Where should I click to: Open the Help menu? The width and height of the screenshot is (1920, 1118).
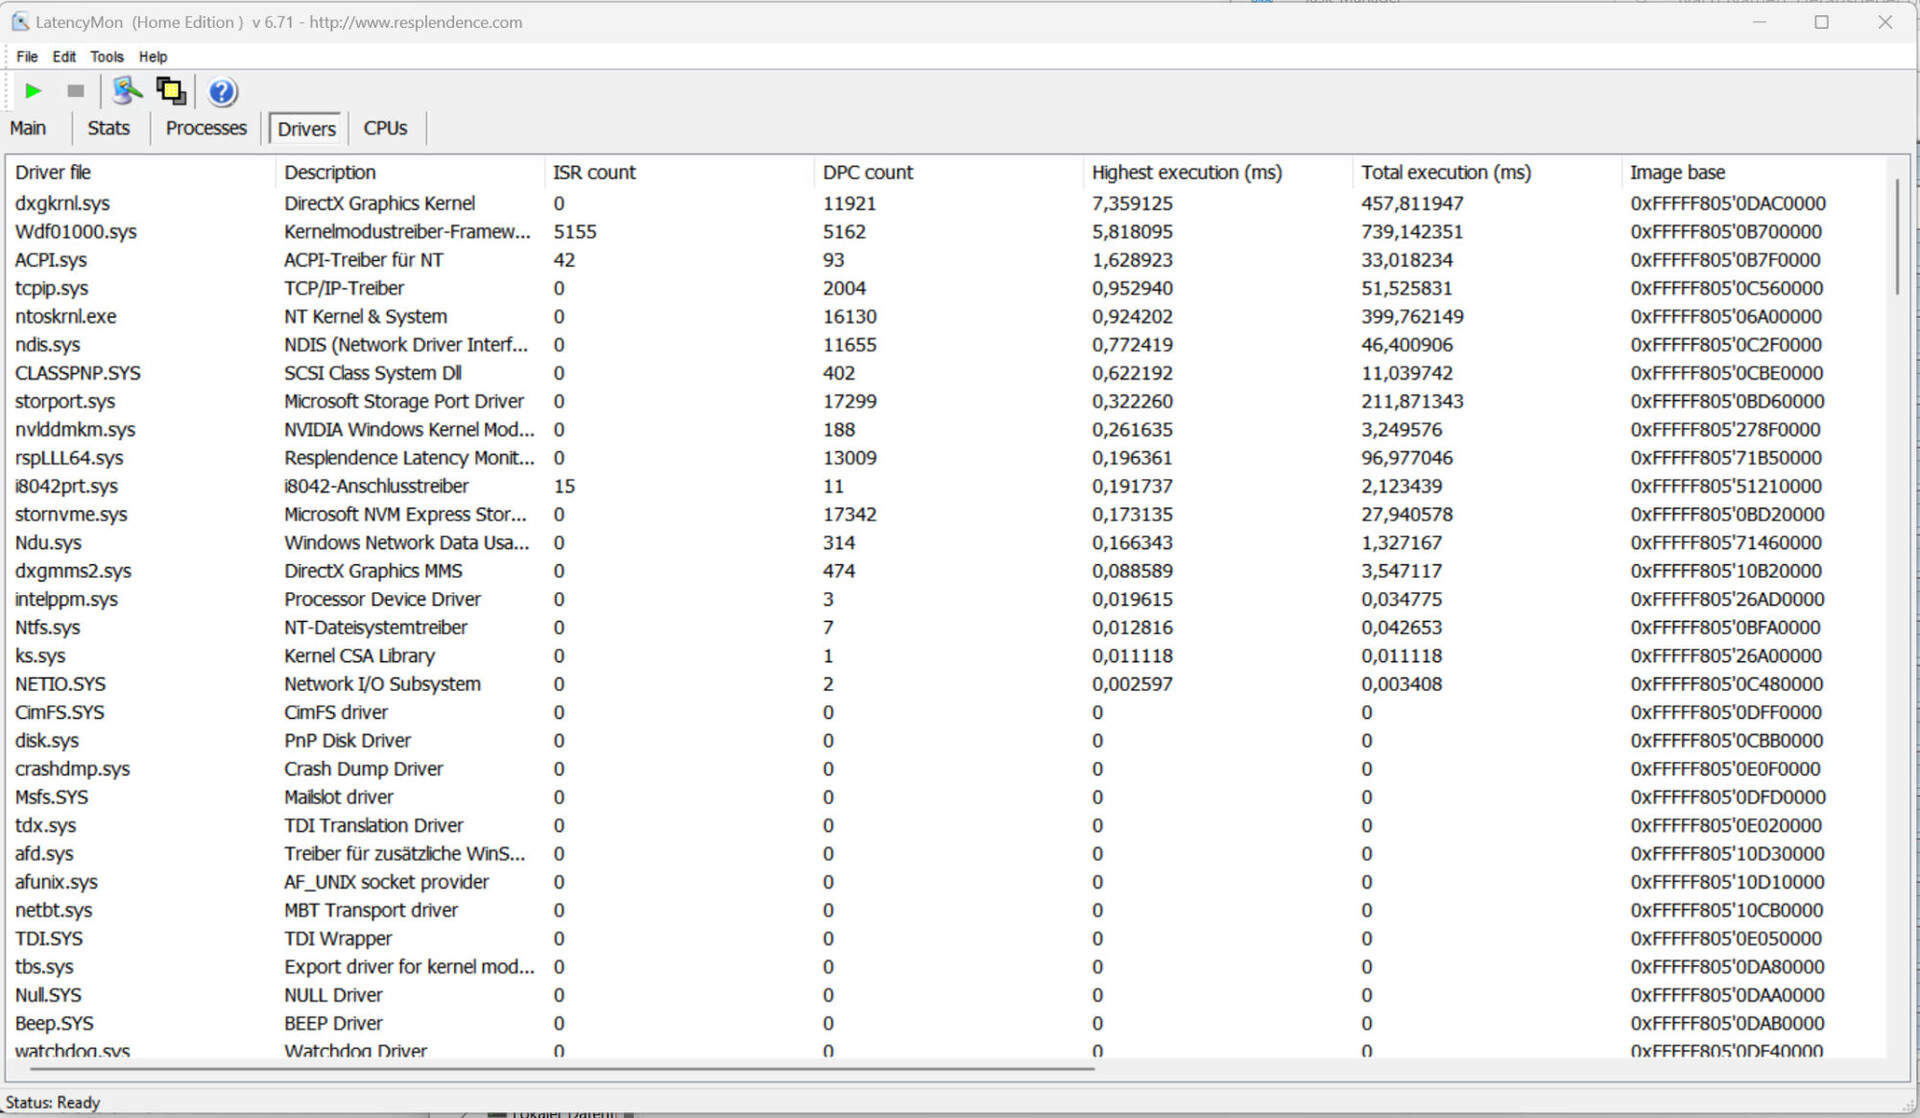tap(152, 57)
